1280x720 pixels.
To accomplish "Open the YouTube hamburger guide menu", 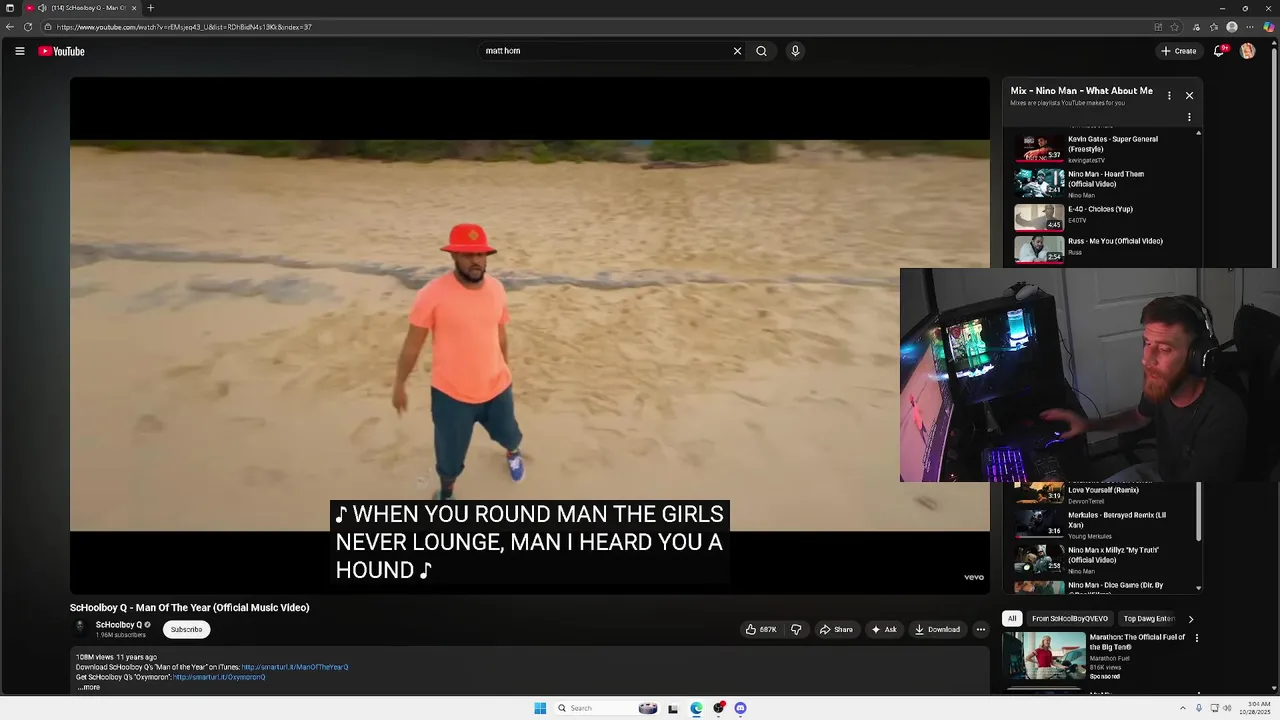I will (x=19, y=51).
